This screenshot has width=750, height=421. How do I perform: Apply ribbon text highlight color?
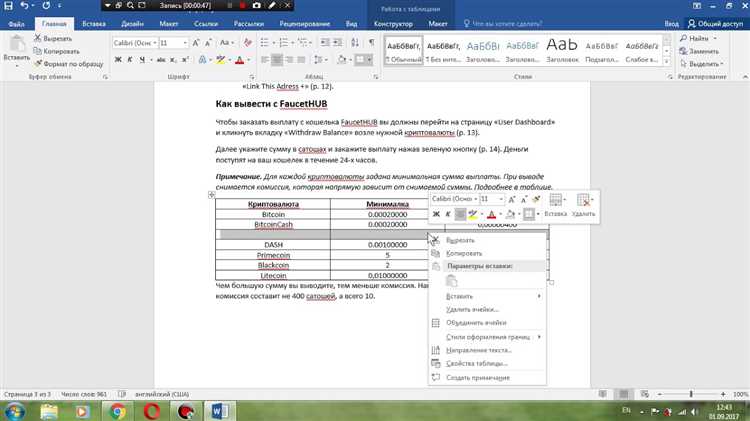coord(220,60)
